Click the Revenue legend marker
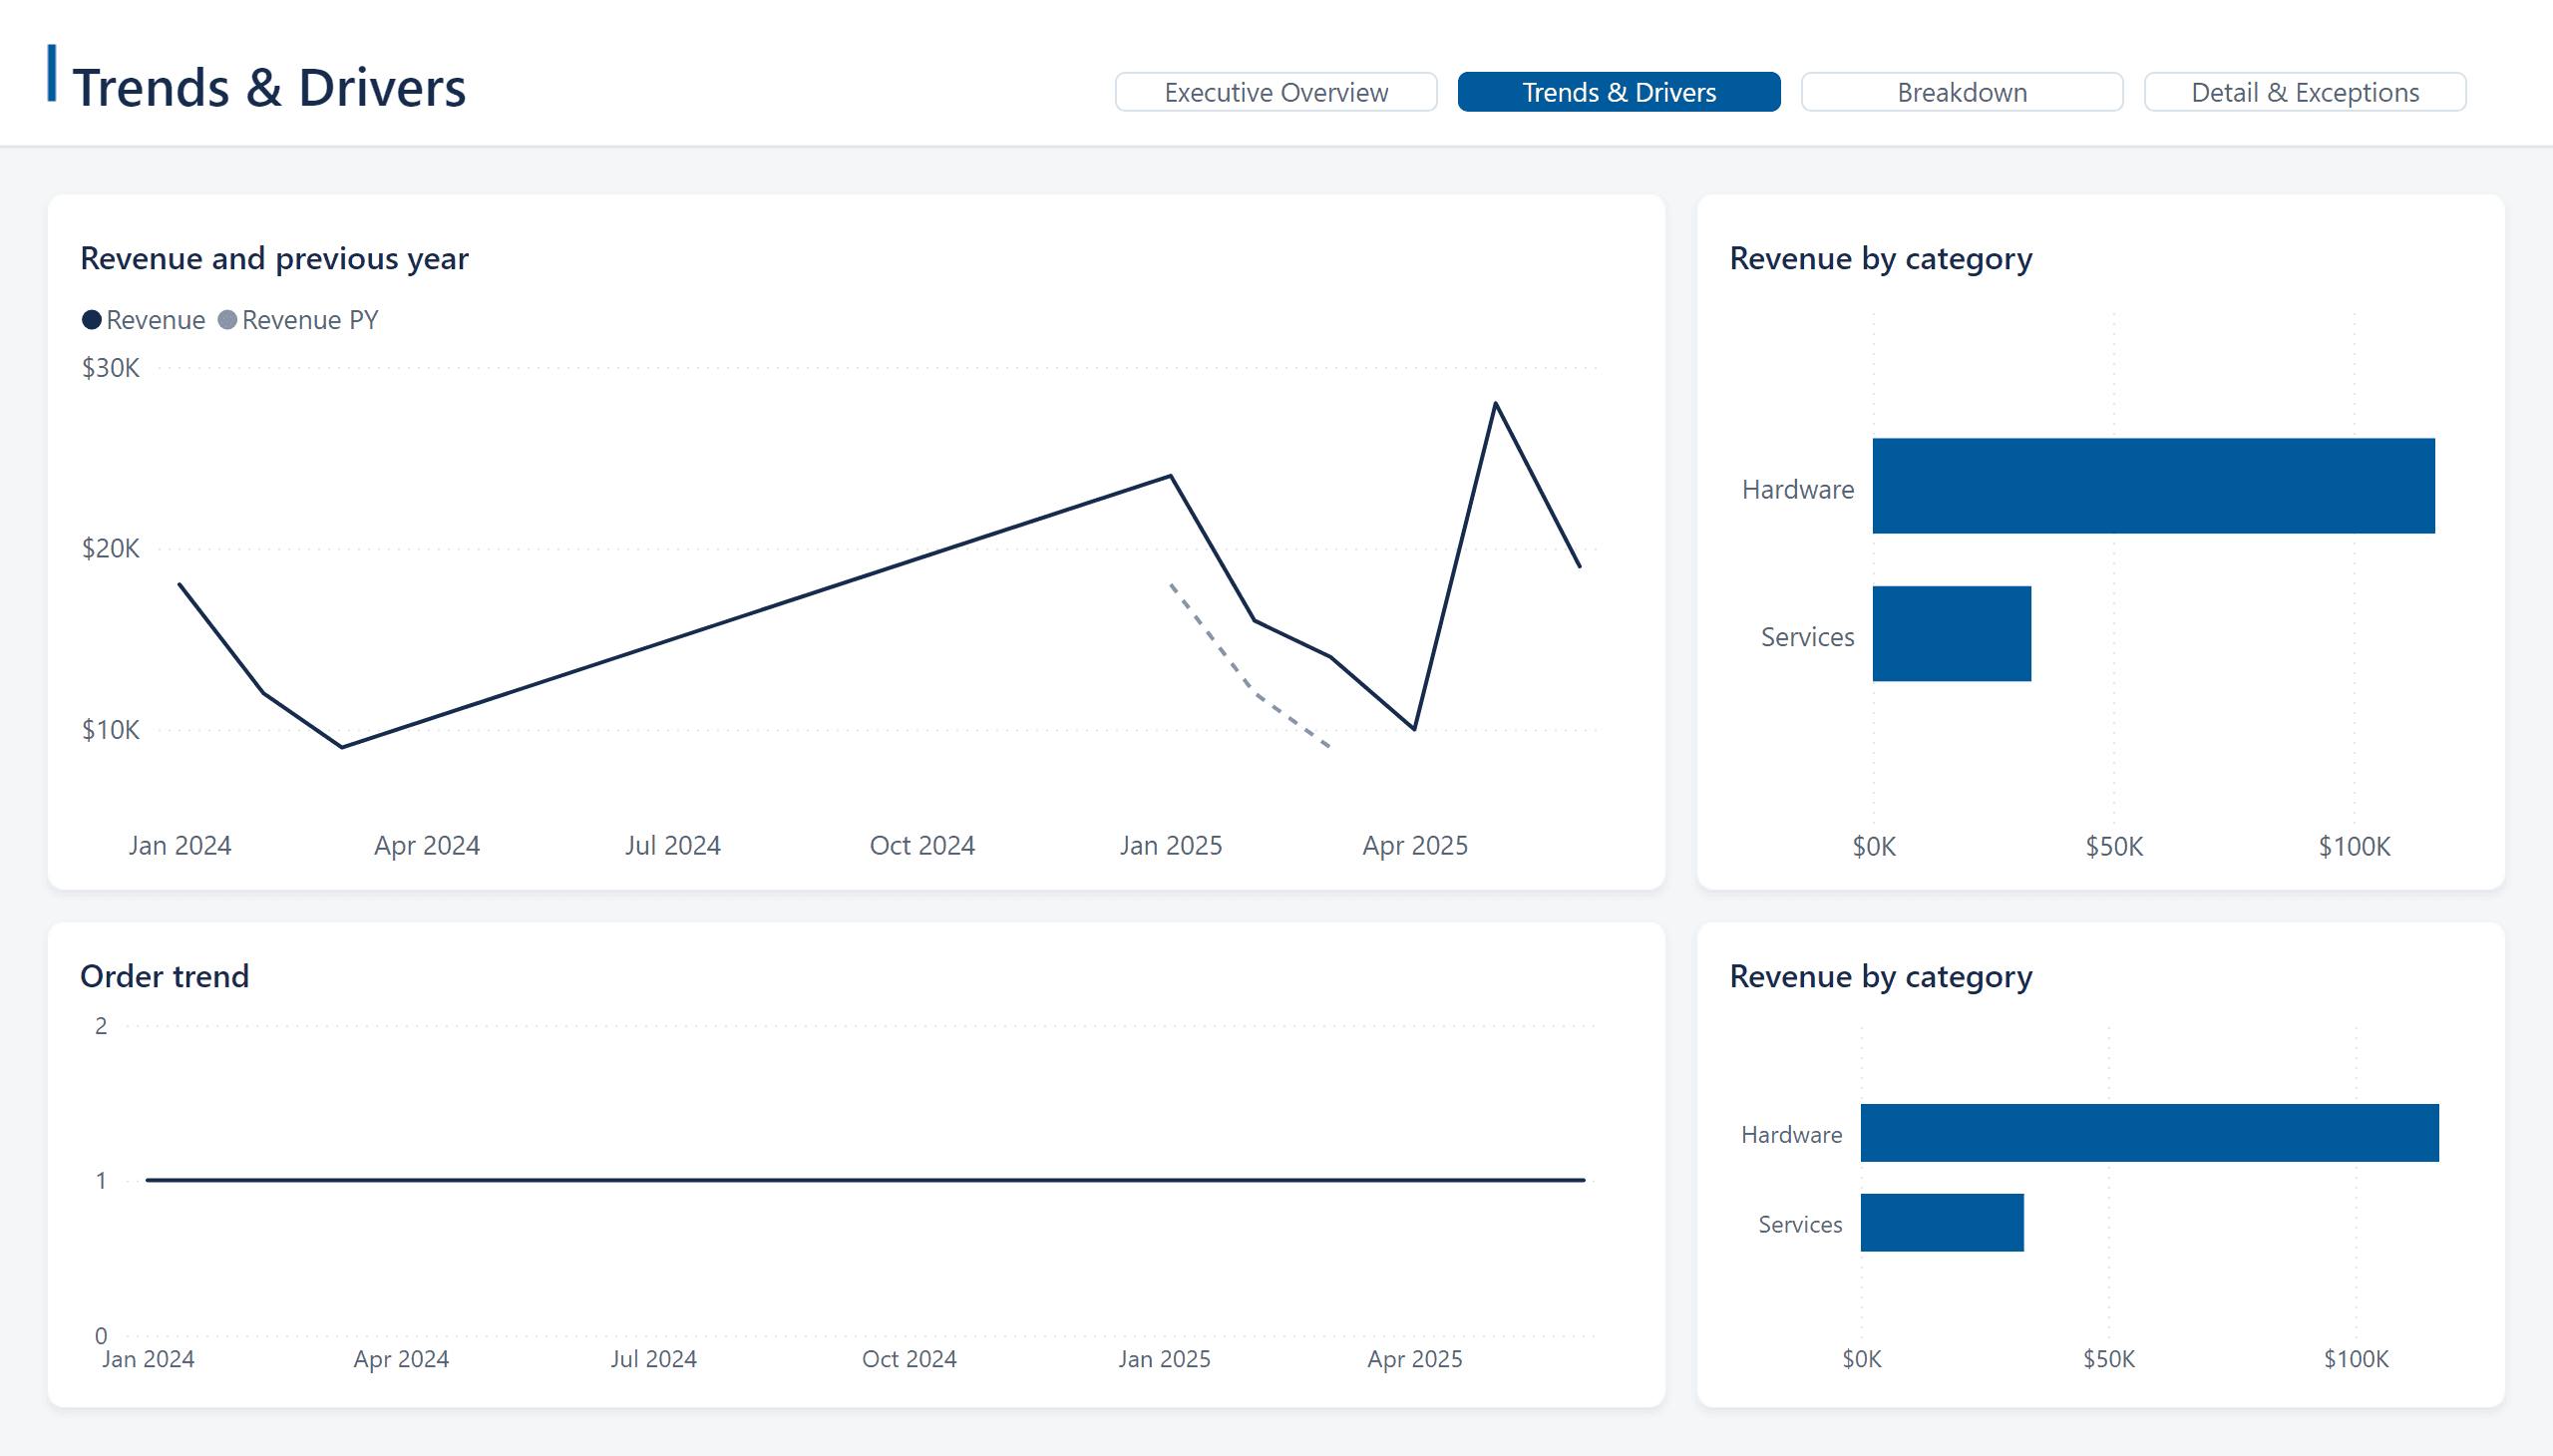This screenshot has width=2553, height=1456. tap(91, 320)
